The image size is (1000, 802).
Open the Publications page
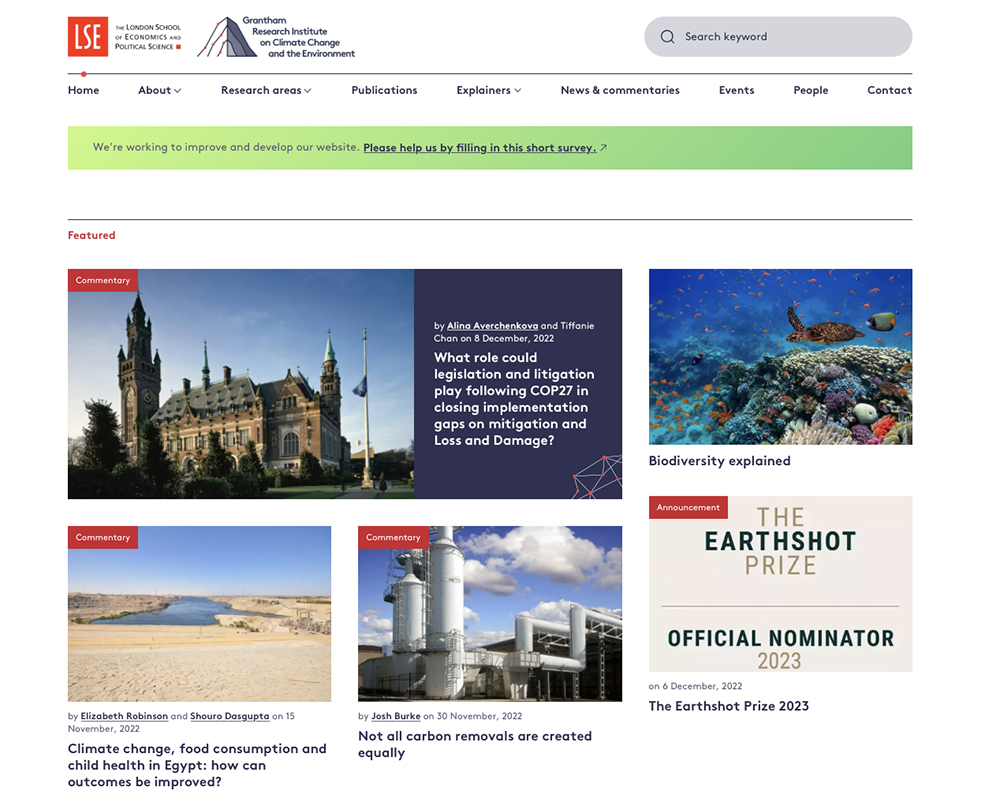[x=384, y=91]
